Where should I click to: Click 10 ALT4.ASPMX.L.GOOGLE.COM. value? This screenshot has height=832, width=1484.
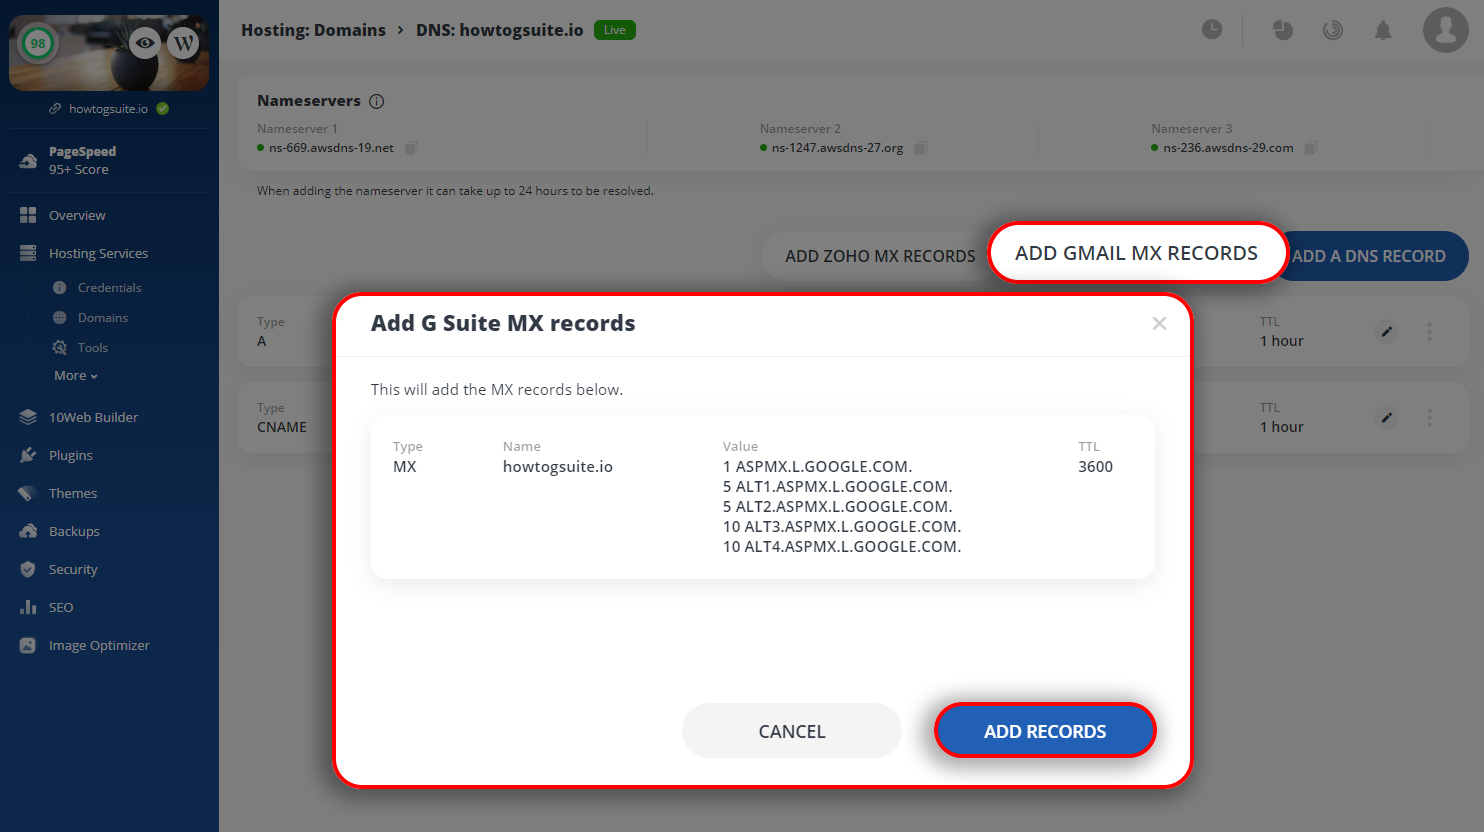click(x=842, y=546)
